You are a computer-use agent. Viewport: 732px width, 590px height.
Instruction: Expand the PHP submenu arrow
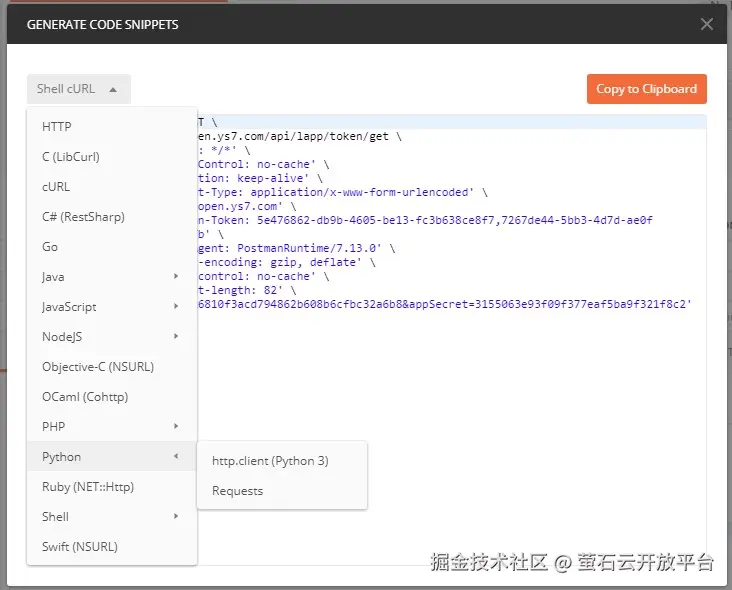point(176,426)
